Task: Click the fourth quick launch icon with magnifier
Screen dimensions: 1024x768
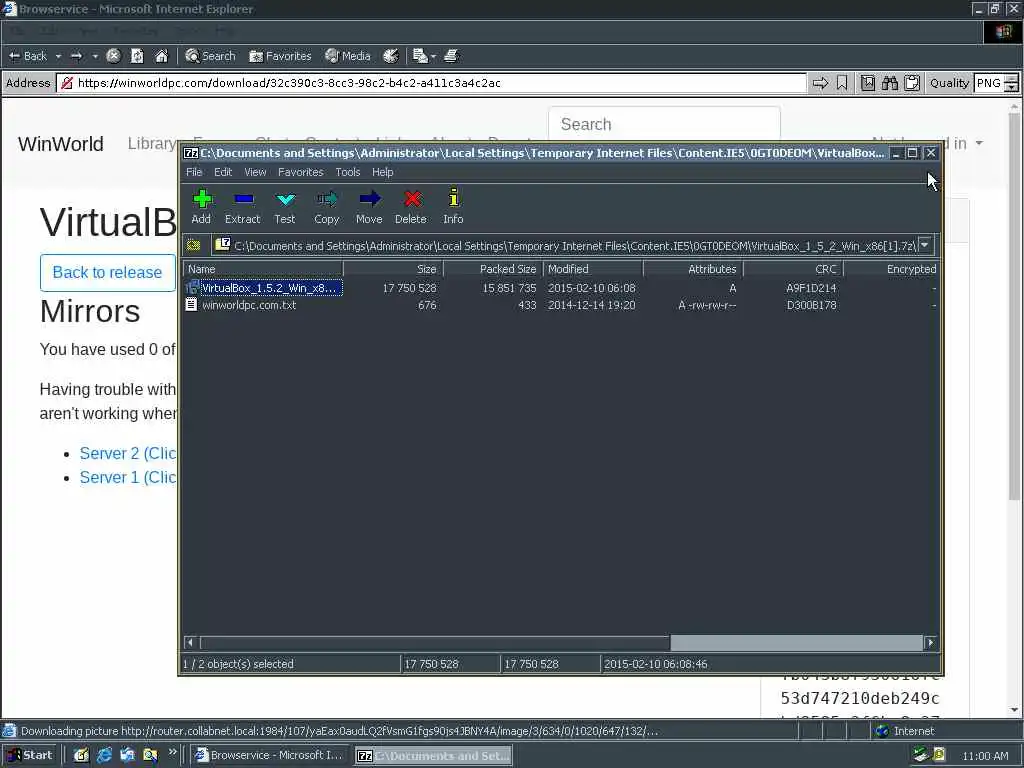Action: click(x=150, y=756)
